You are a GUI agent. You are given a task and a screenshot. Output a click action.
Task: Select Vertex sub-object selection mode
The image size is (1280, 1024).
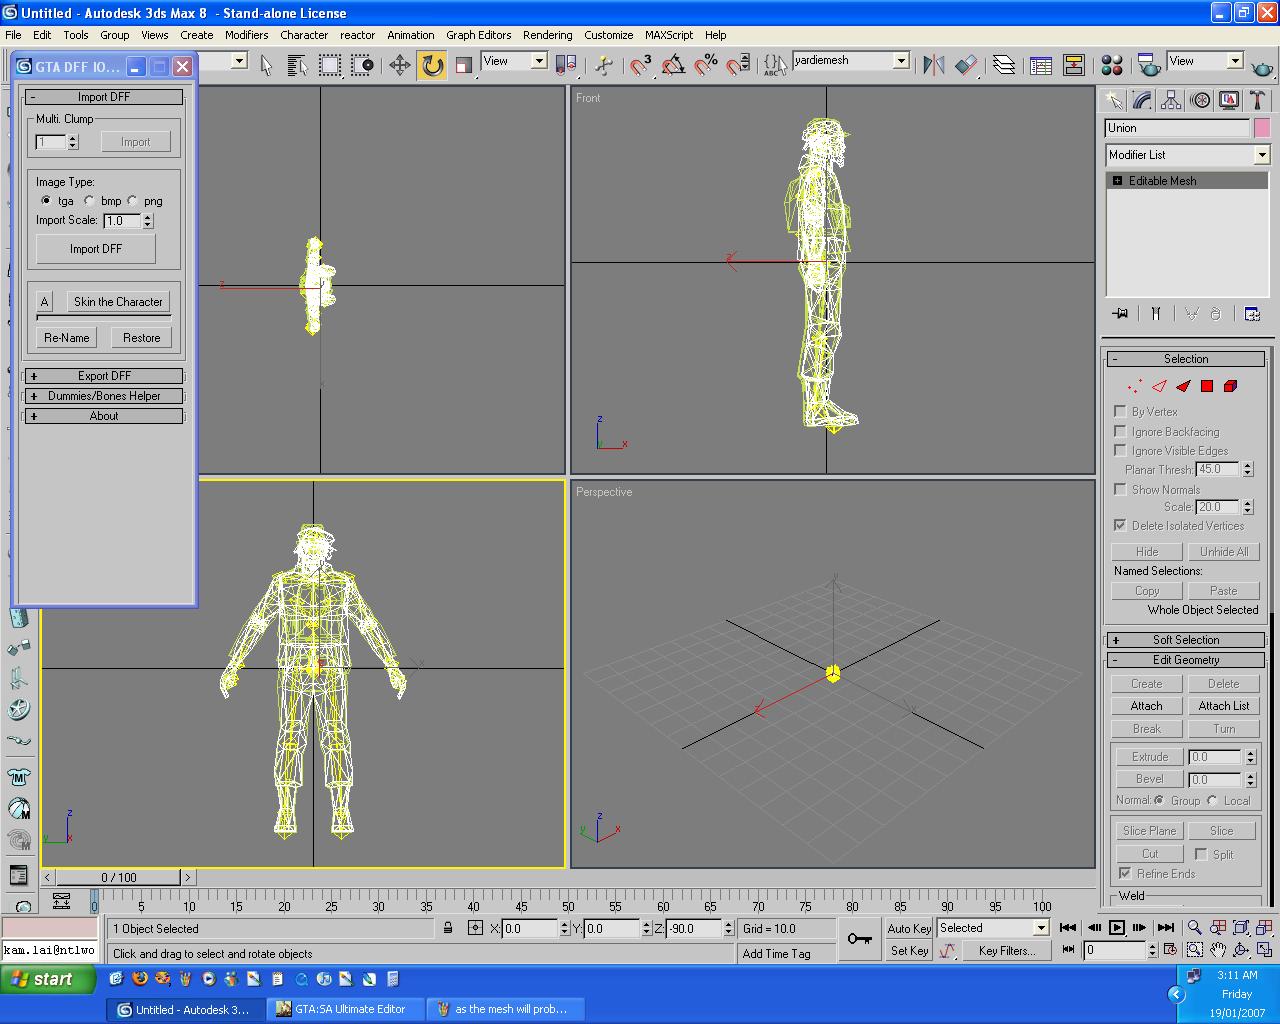[x=1135, y=386]
